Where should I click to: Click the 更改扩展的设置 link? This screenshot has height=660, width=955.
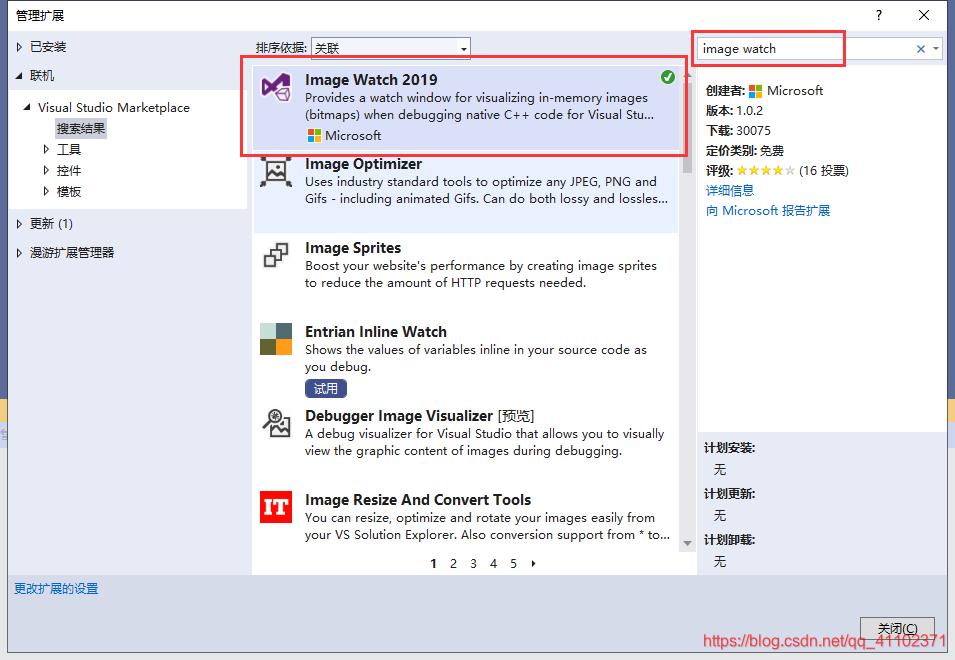point(57,588)
